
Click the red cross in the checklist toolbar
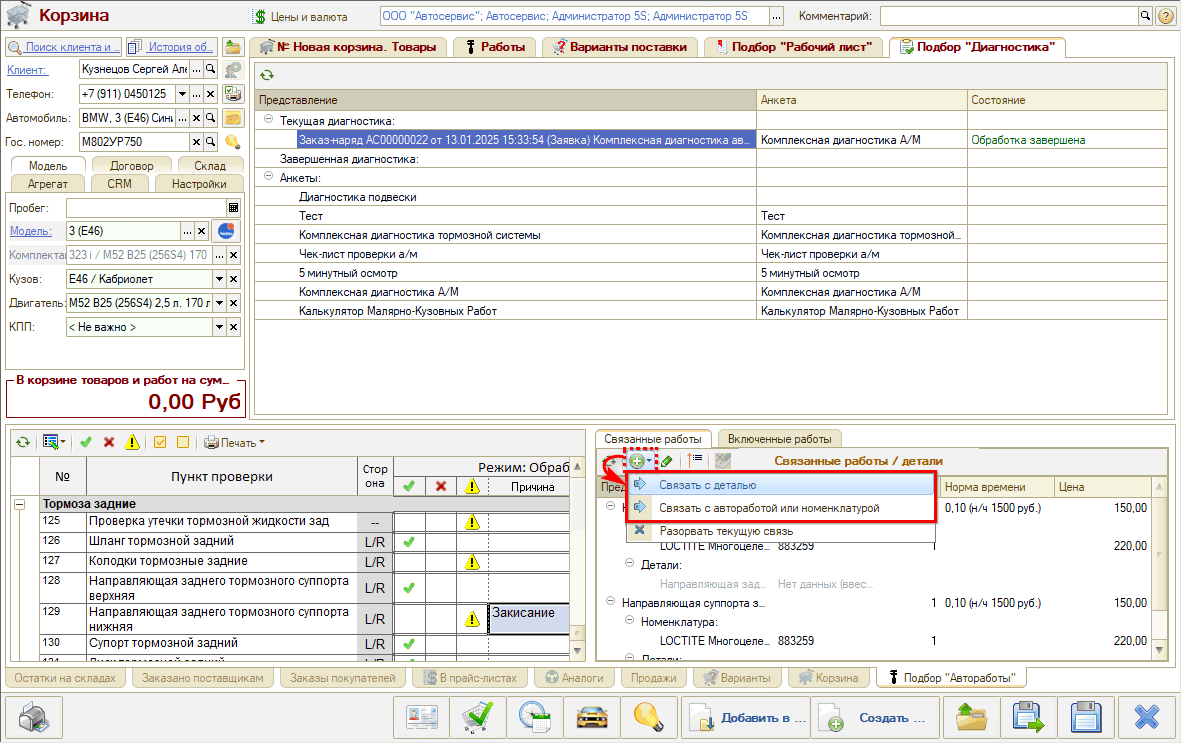pyautogui.click(x=109, y=442)
